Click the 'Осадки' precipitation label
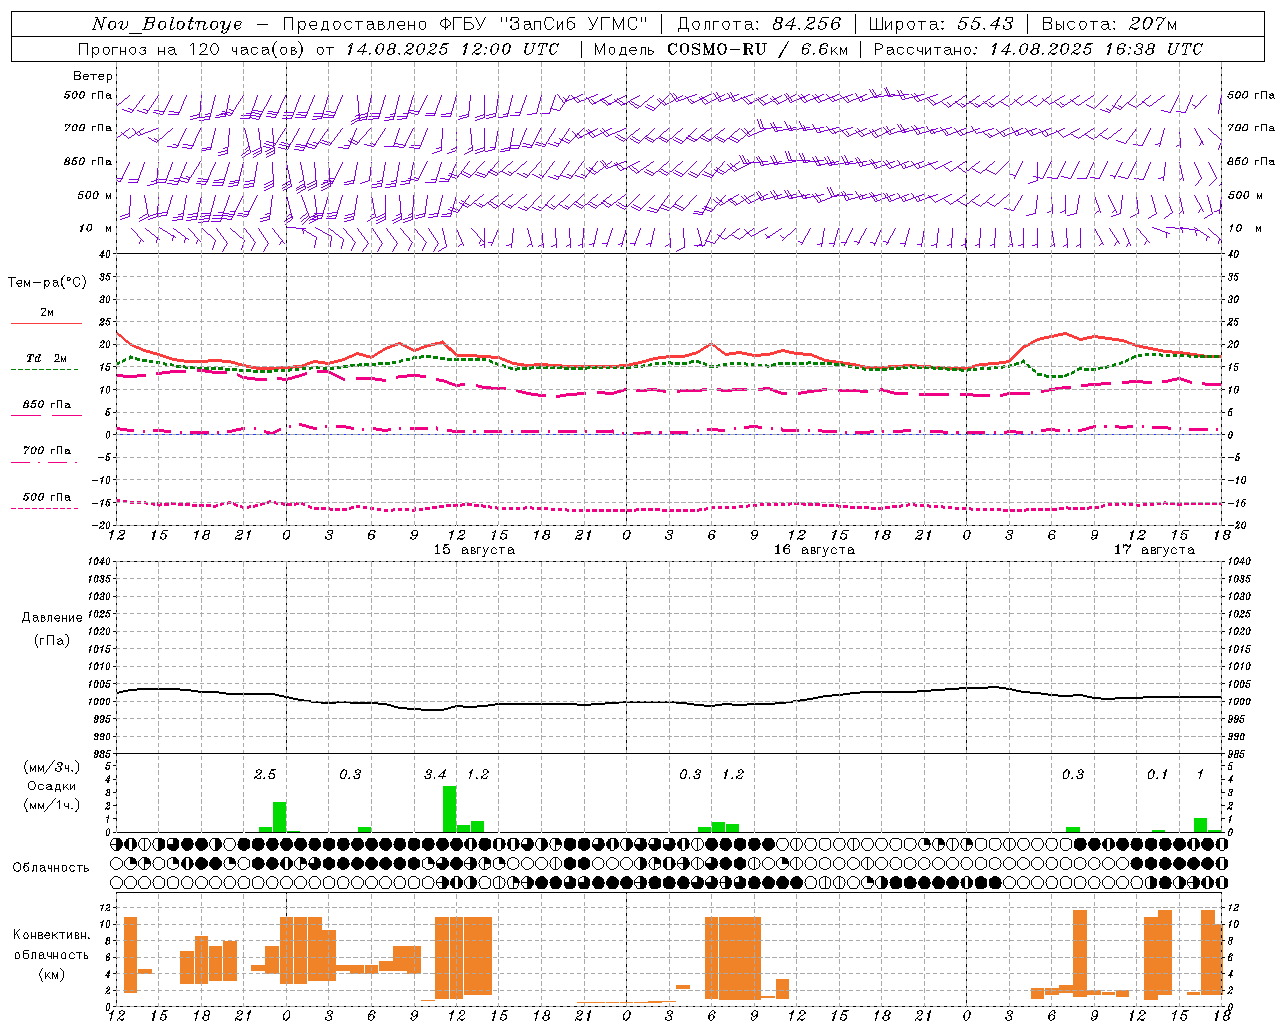This screenshot has height=1024, width=1280. coord(52,786)
